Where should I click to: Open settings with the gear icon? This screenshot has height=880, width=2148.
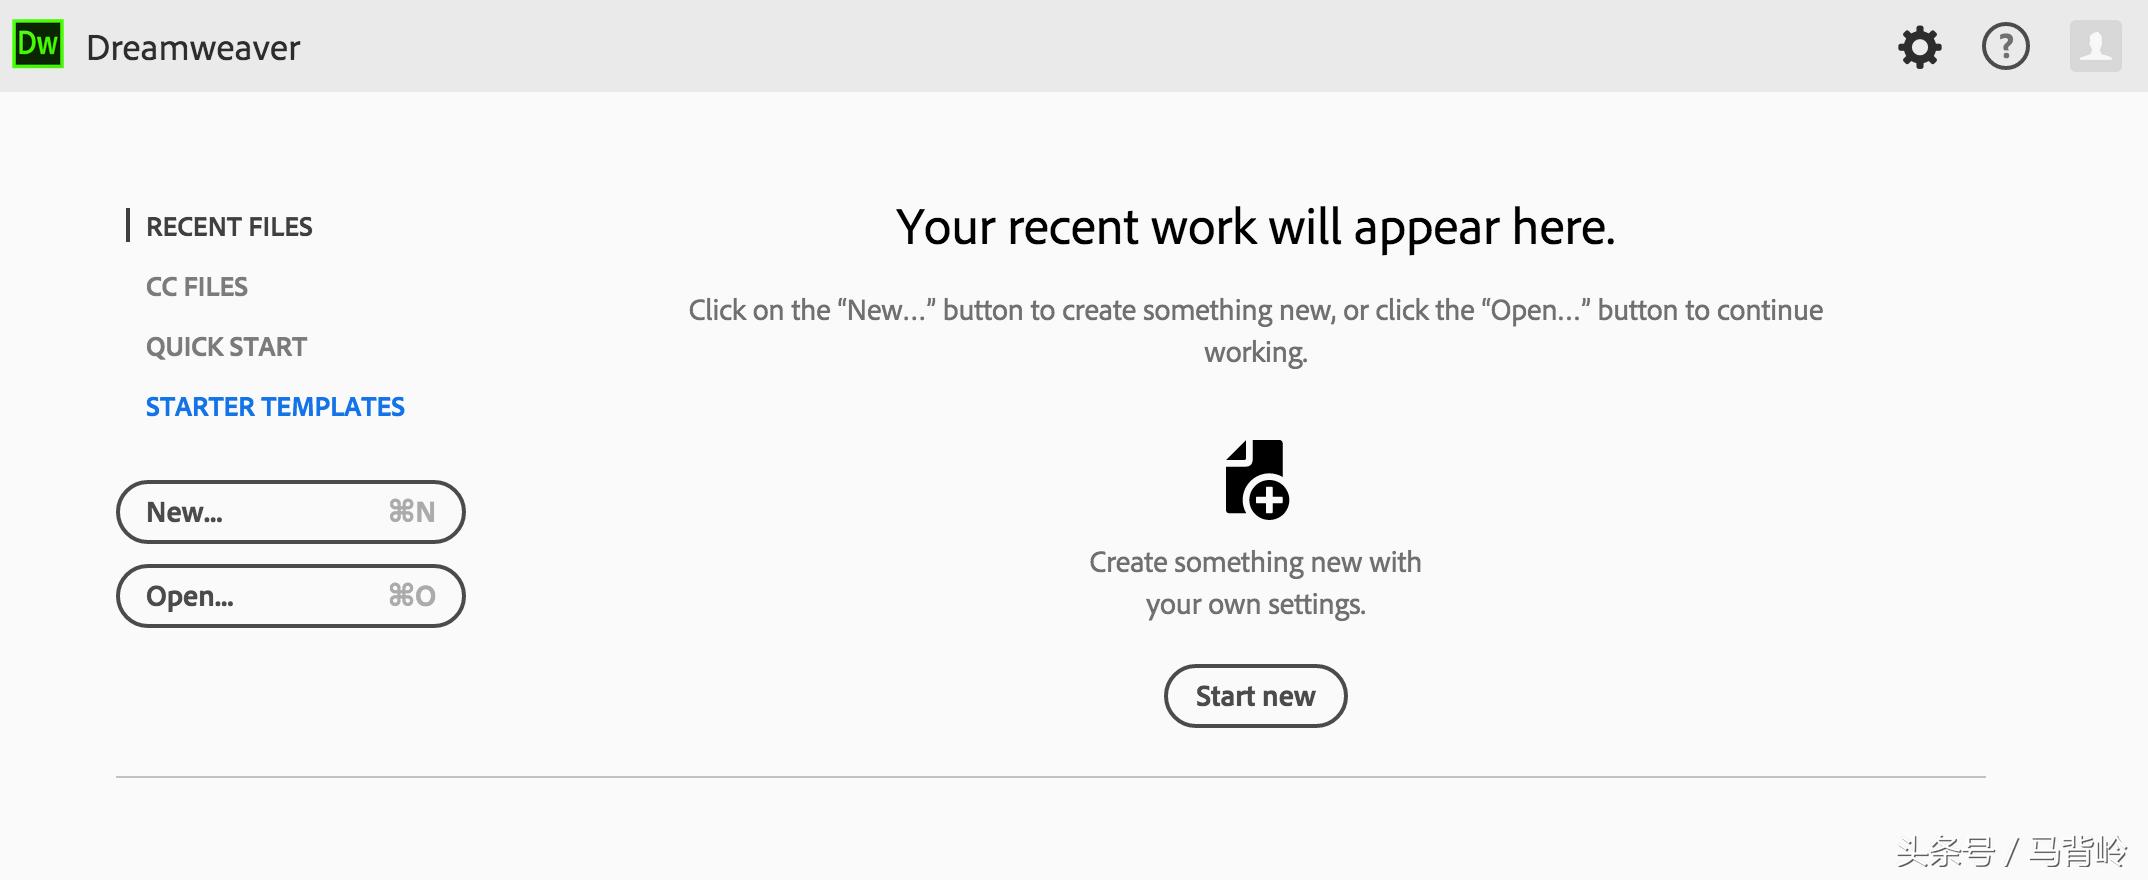click(1919, 47)
